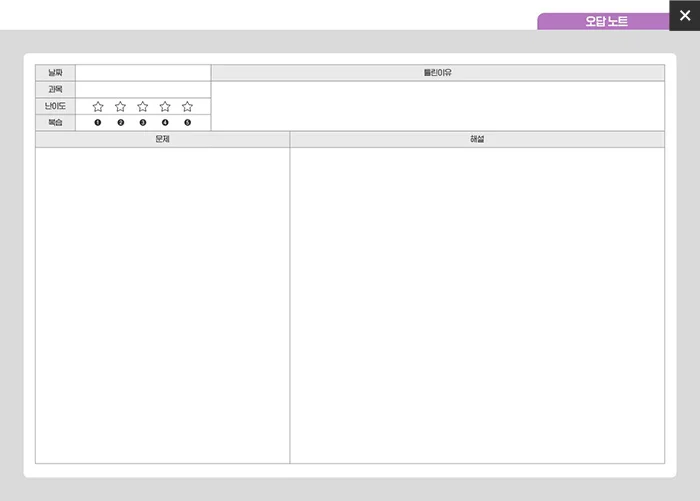Click into the 날짜 date field
Viewport: 700px width, 501px height.
click(143, 73)
